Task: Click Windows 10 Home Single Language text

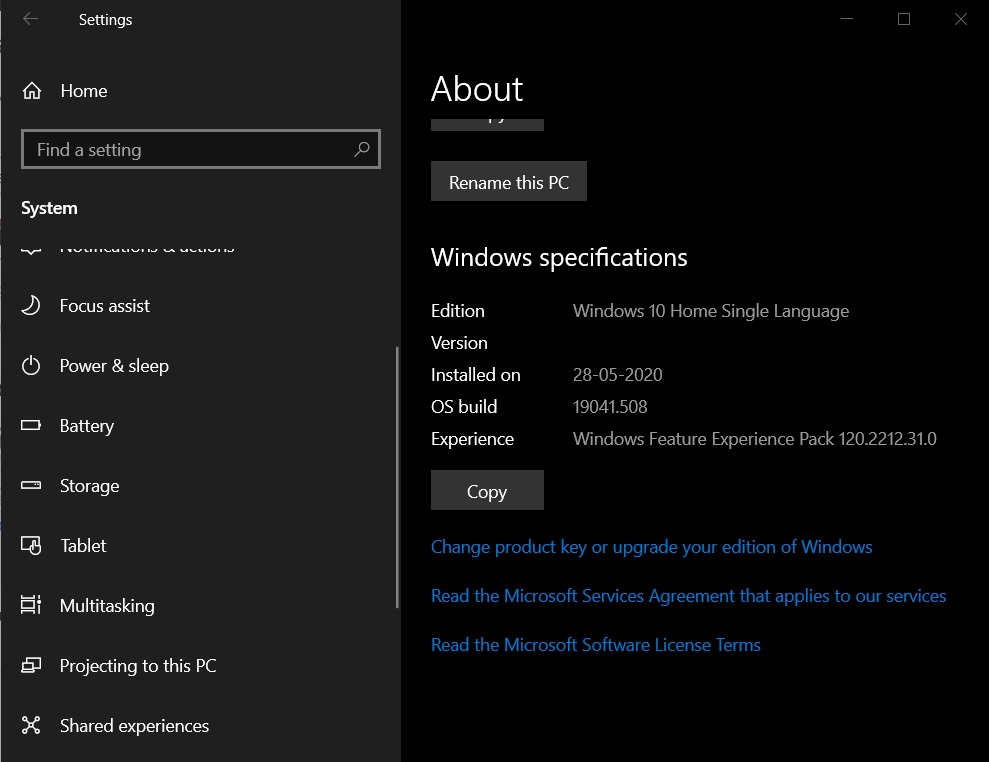Action: [710, 311]
